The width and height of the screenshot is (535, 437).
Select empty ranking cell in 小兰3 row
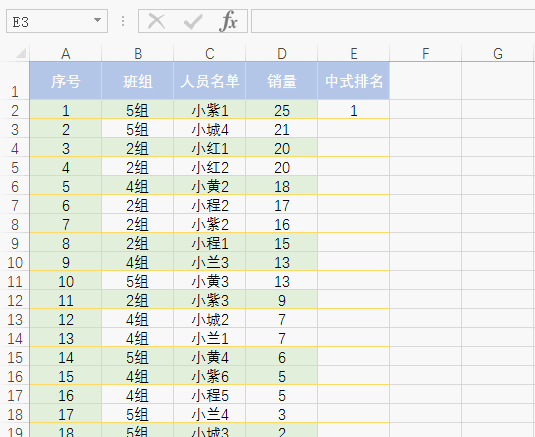pos(353,261)
